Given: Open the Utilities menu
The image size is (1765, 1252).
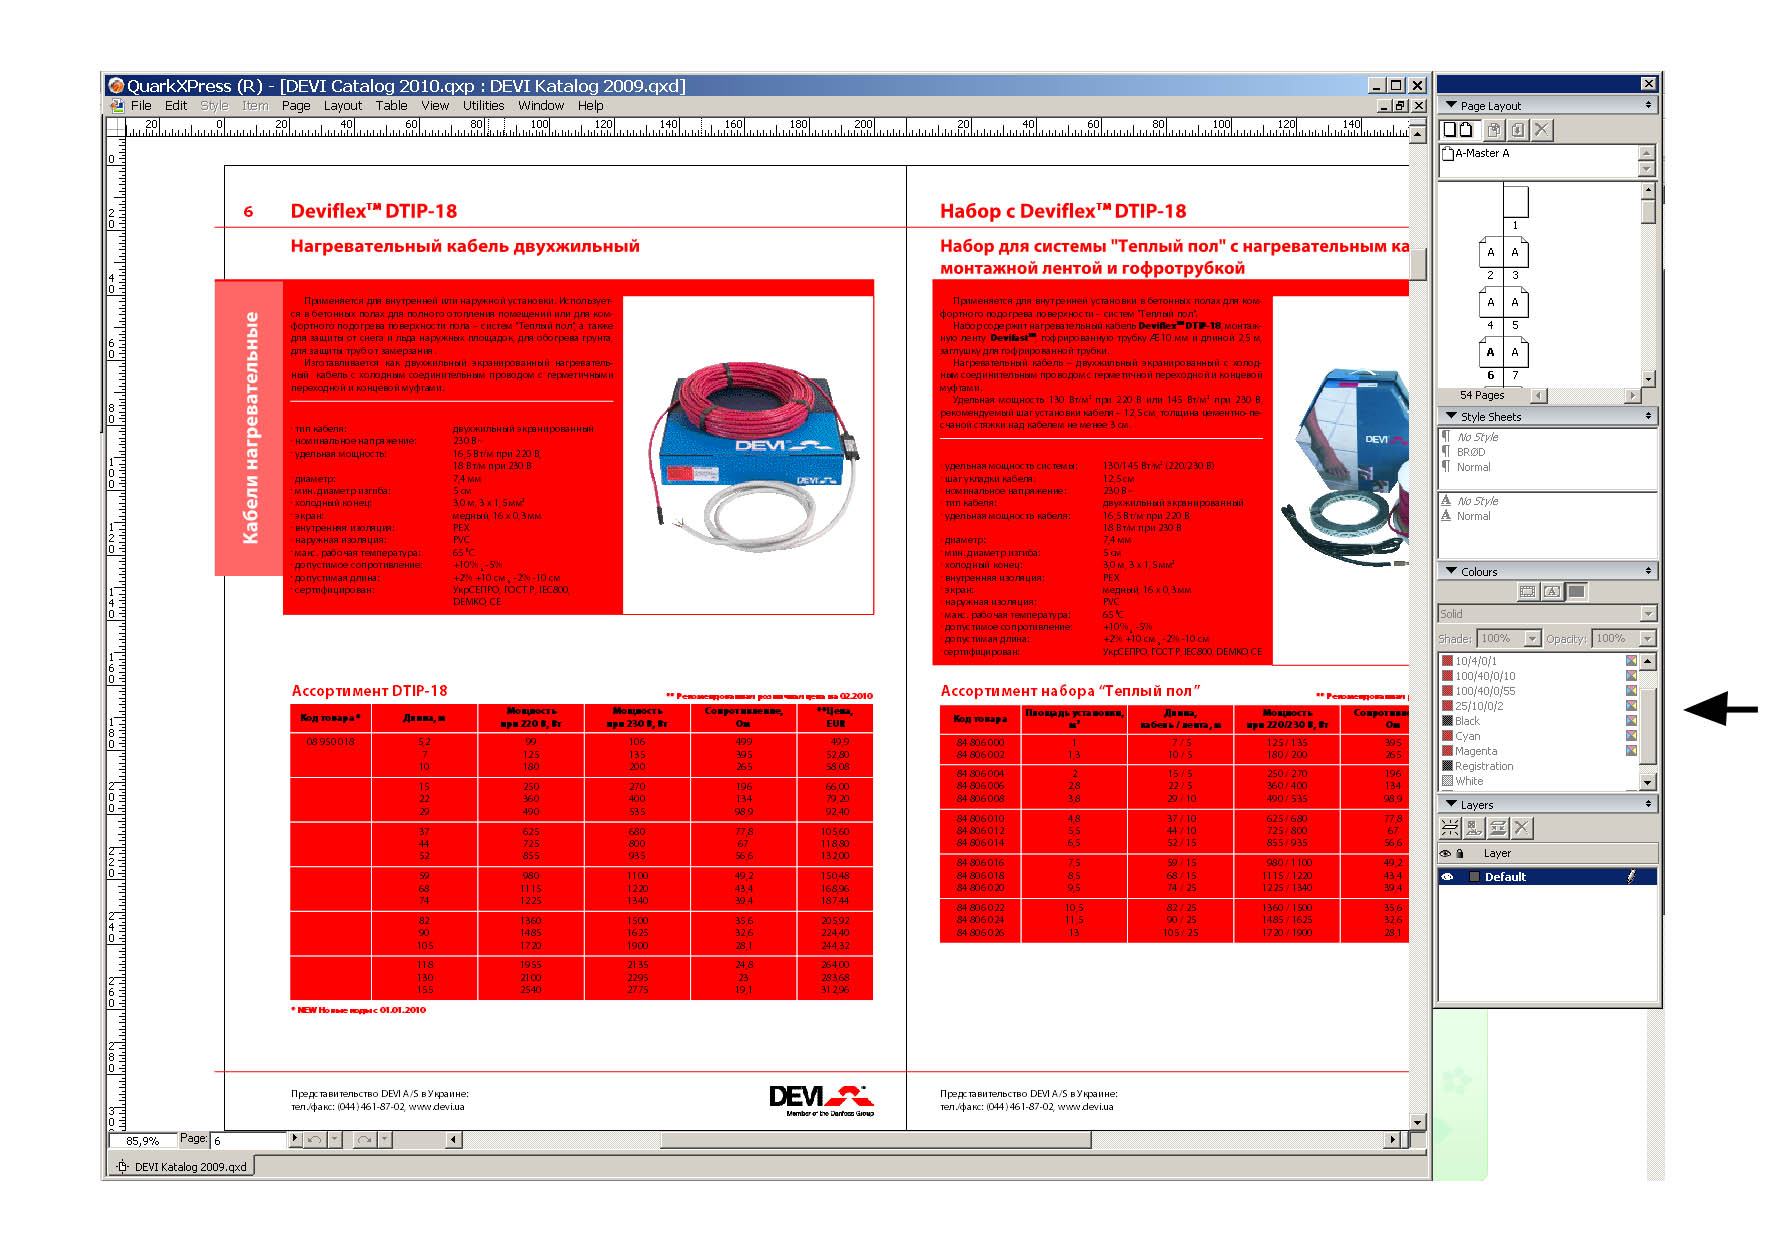Looking at the screenshot, I should [x=483, y=105].
